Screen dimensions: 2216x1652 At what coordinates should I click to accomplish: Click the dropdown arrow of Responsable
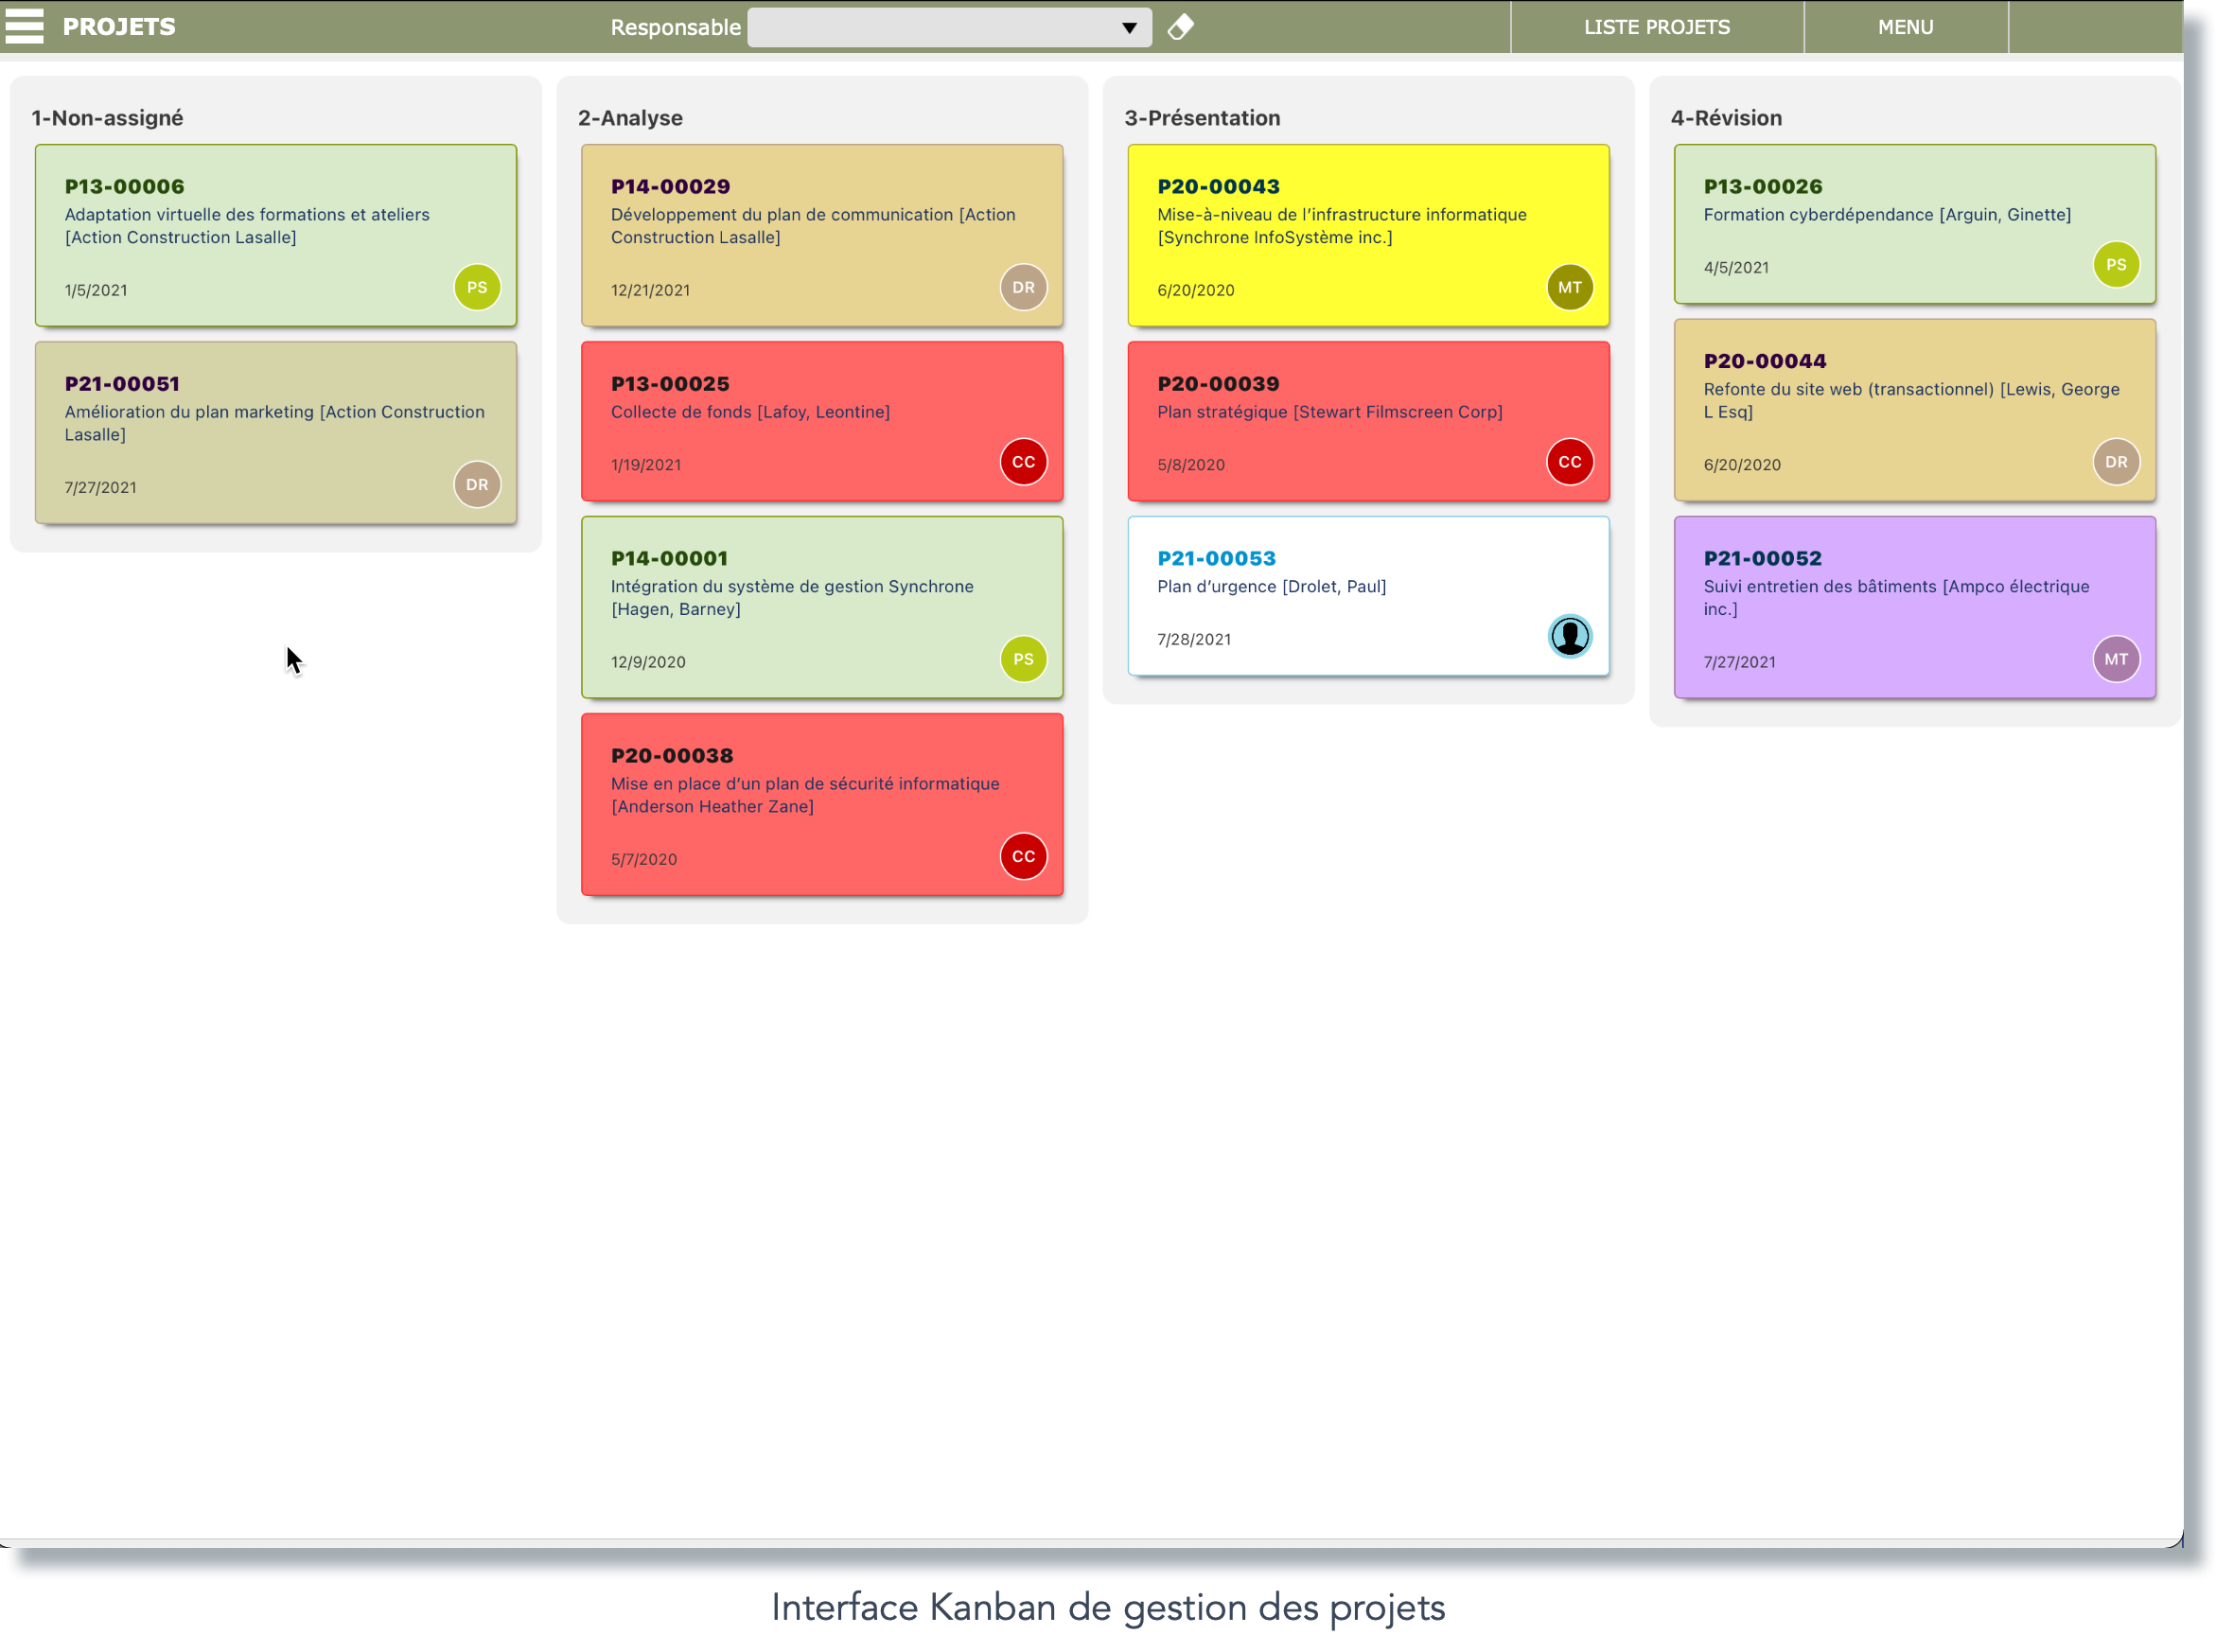[1129, 28]
